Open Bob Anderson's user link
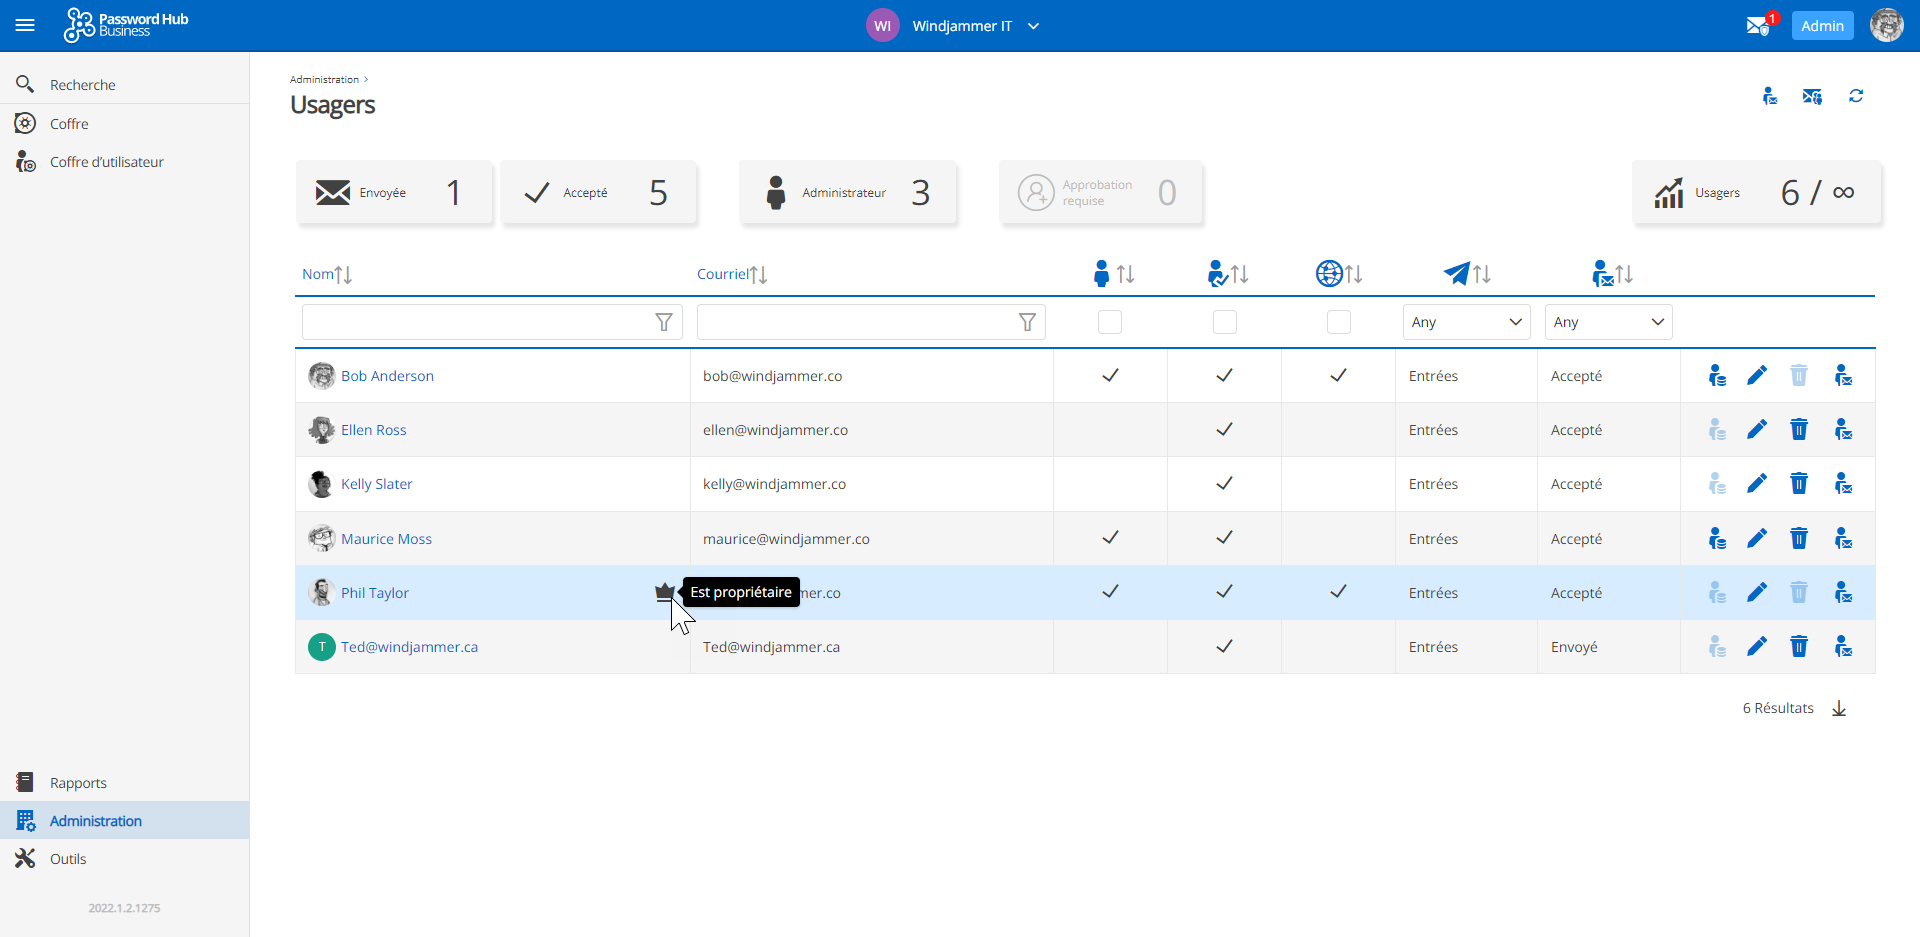The image size is (1920, 937). pyautogui.click(x=387, y=376)
